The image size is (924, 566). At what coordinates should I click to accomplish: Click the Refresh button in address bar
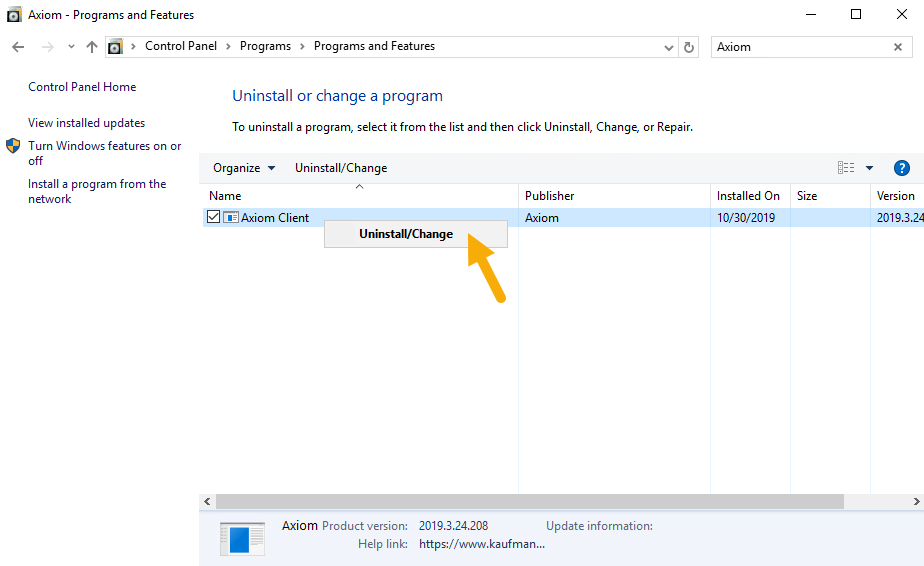[688, 47]
